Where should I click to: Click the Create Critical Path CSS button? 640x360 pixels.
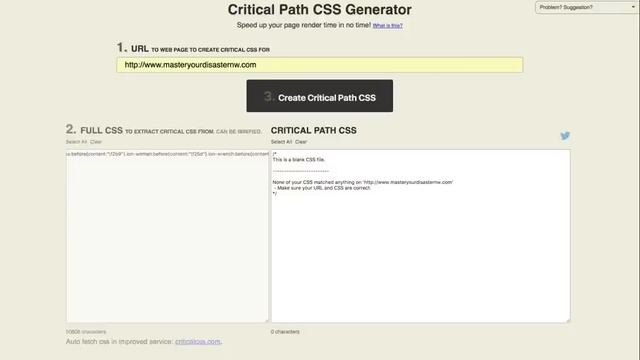[320, 96]
